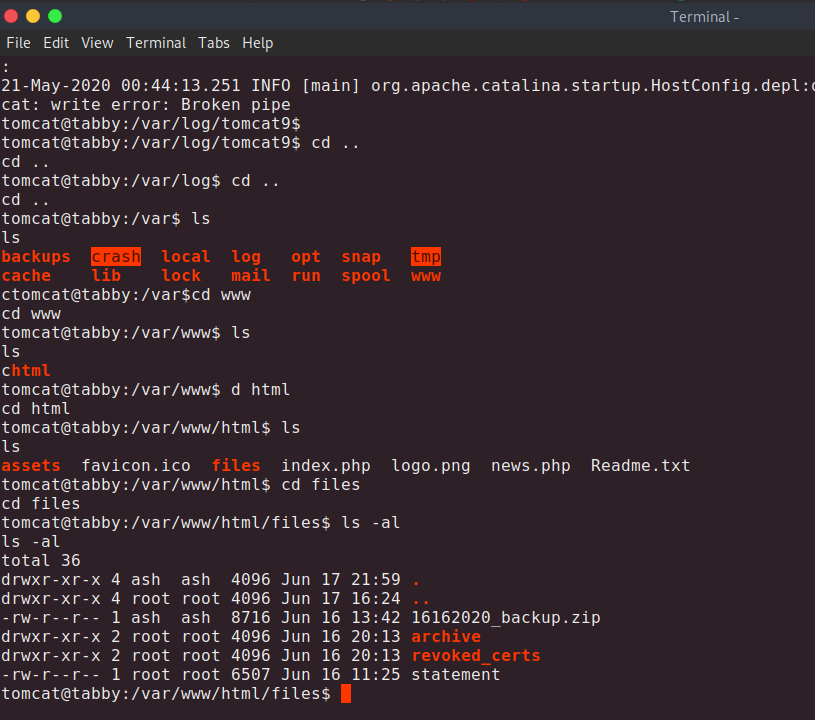This screenshot has height=720, width=815.
Task: Click the statement file name
Action: [456, 675]
